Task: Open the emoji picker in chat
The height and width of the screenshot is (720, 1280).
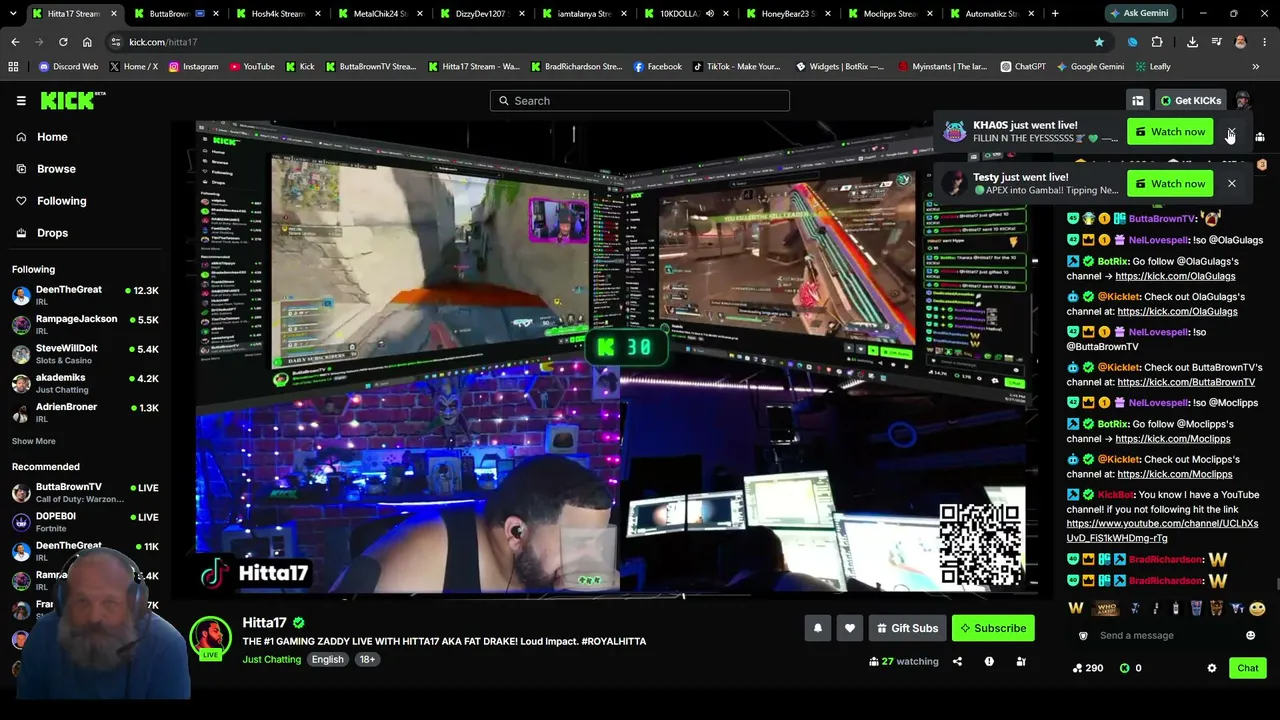Action: pos(1250,635)
